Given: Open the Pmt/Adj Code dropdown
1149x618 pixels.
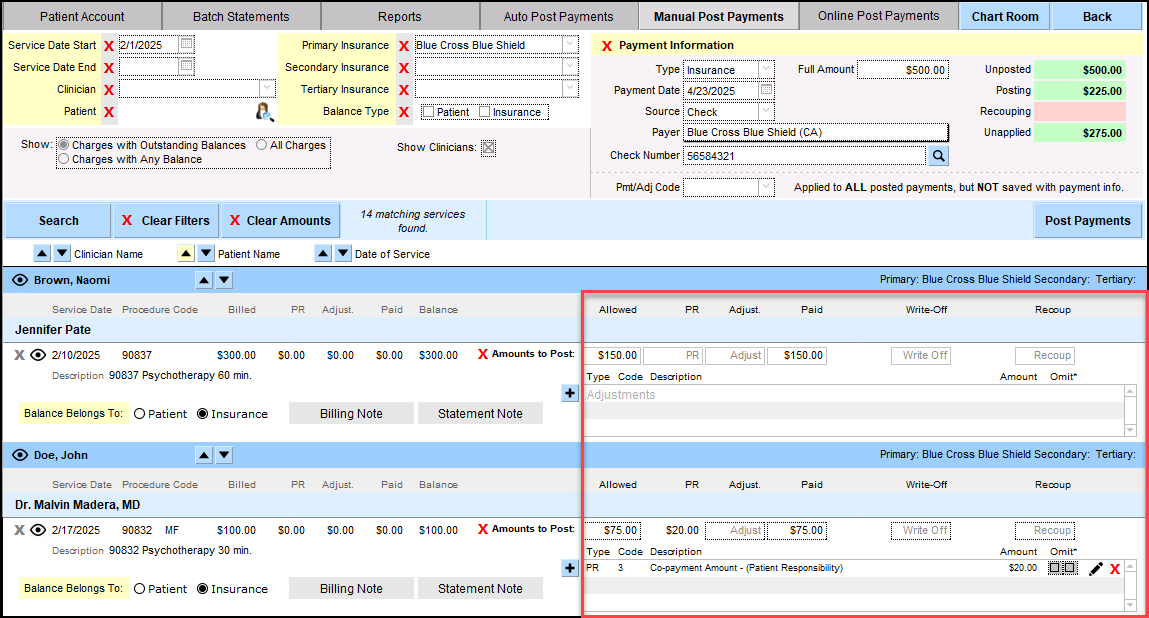Looking at the screenshot, I should 766,187.
